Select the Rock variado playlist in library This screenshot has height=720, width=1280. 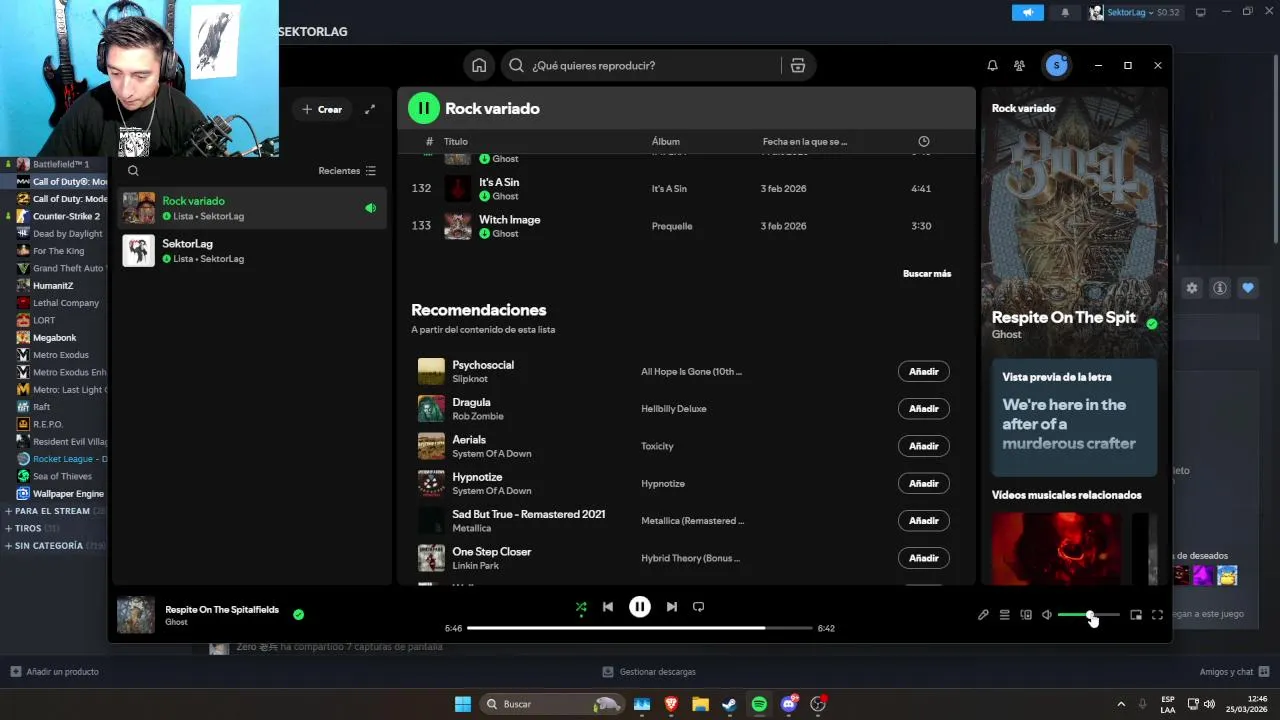coord(250,208)
